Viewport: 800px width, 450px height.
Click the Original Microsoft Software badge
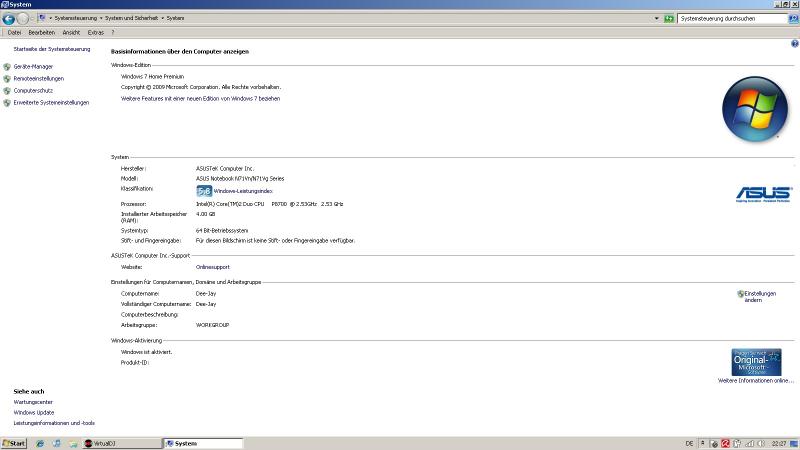click(756, 362)
